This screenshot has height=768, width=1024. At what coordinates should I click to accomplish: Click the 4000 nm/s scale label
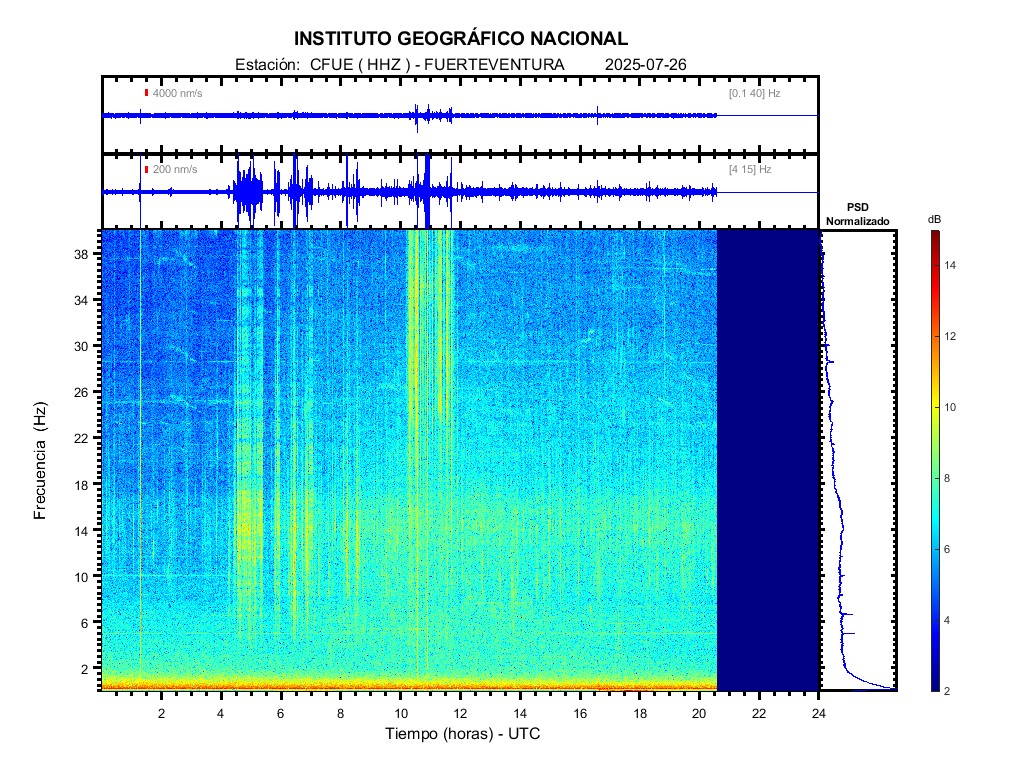pos(177,93)
